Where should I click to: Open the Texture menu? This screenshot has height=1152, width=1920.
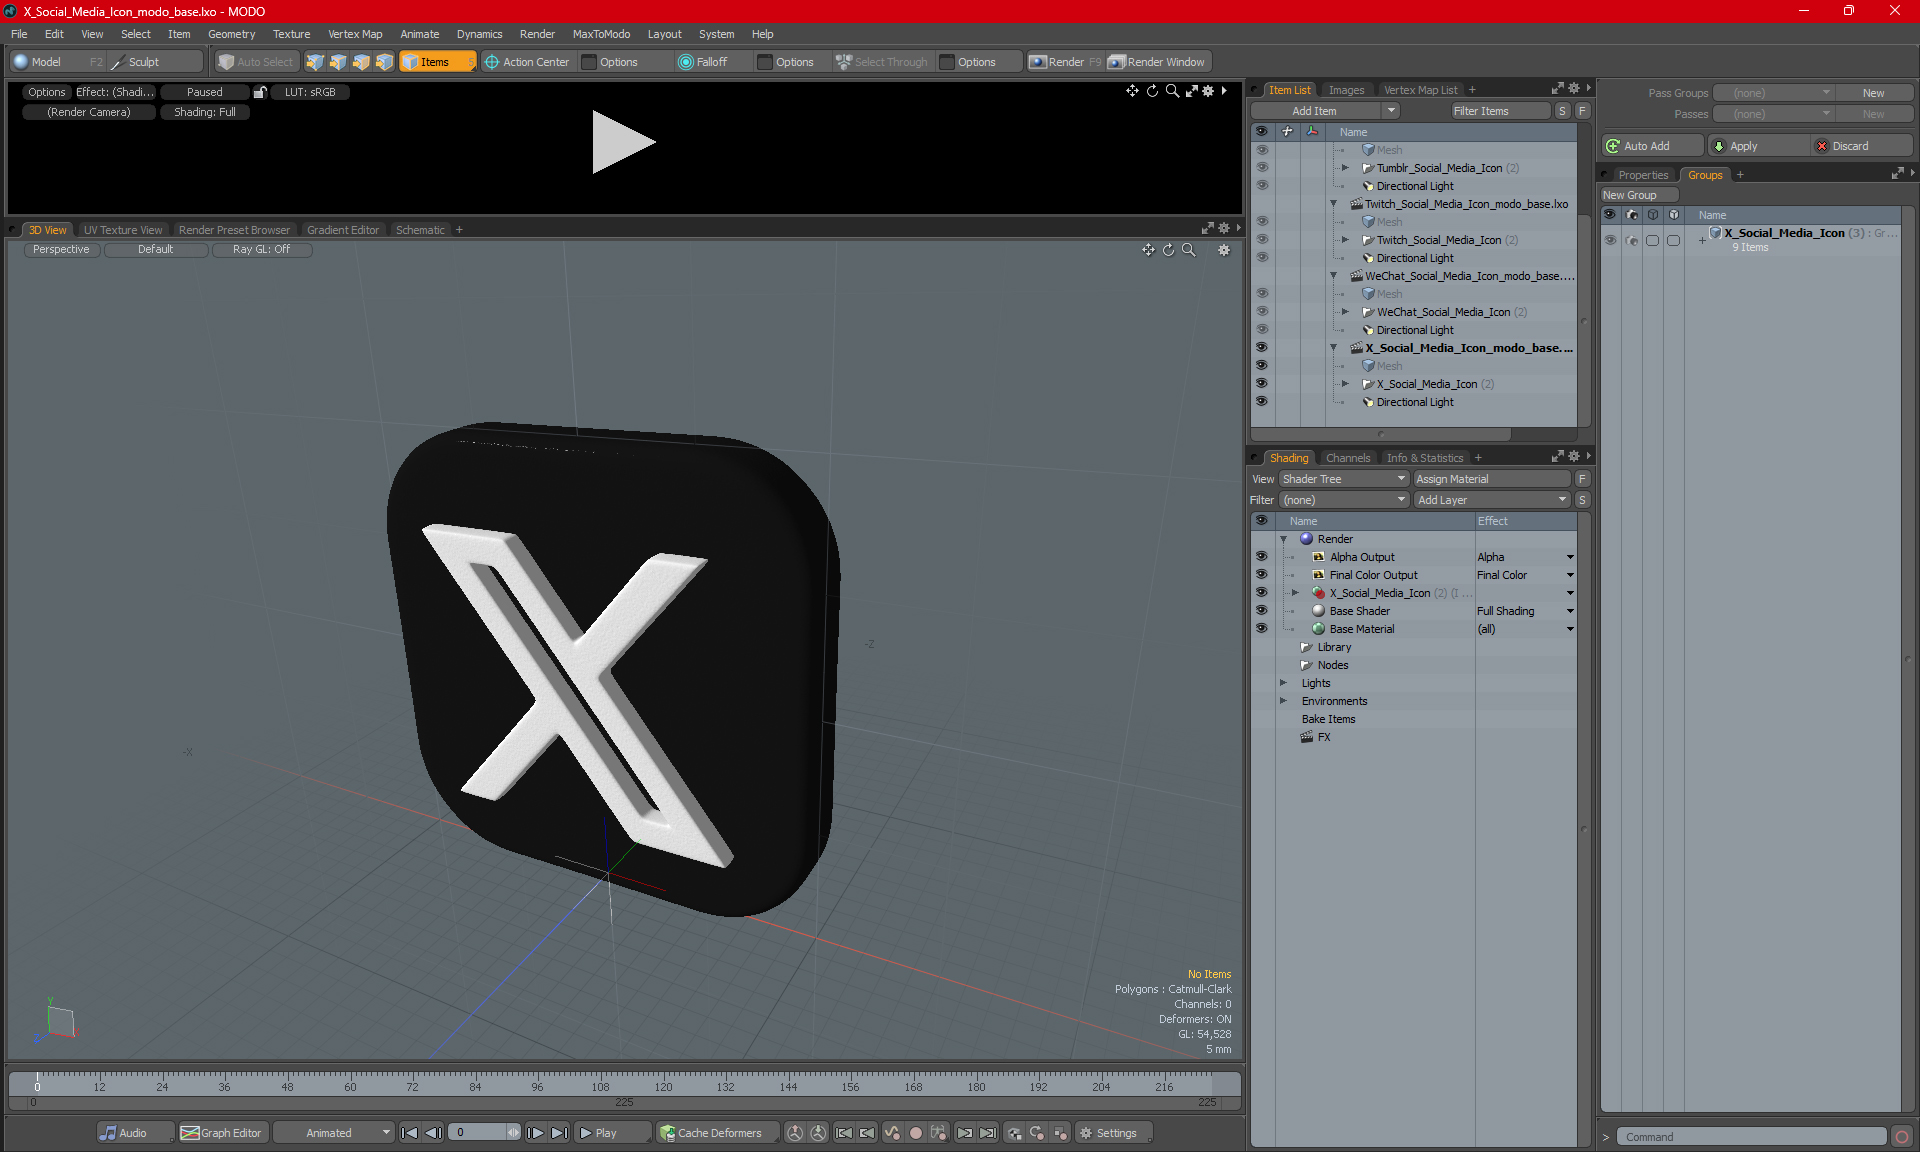click(x=291, y=34)
